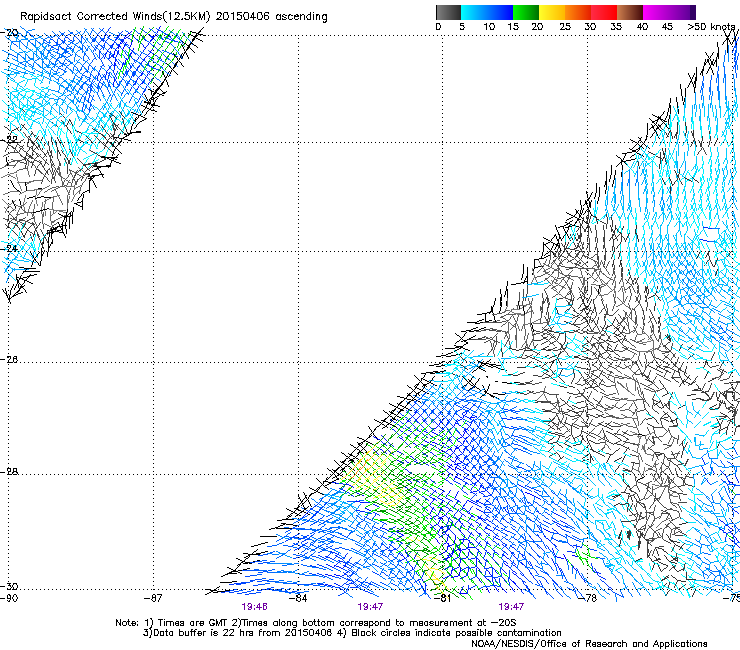Click the 'NOAA/NESDIS/Office of Research and Applications' credit
The image size is (740, 650).
[x=589, y=644]
